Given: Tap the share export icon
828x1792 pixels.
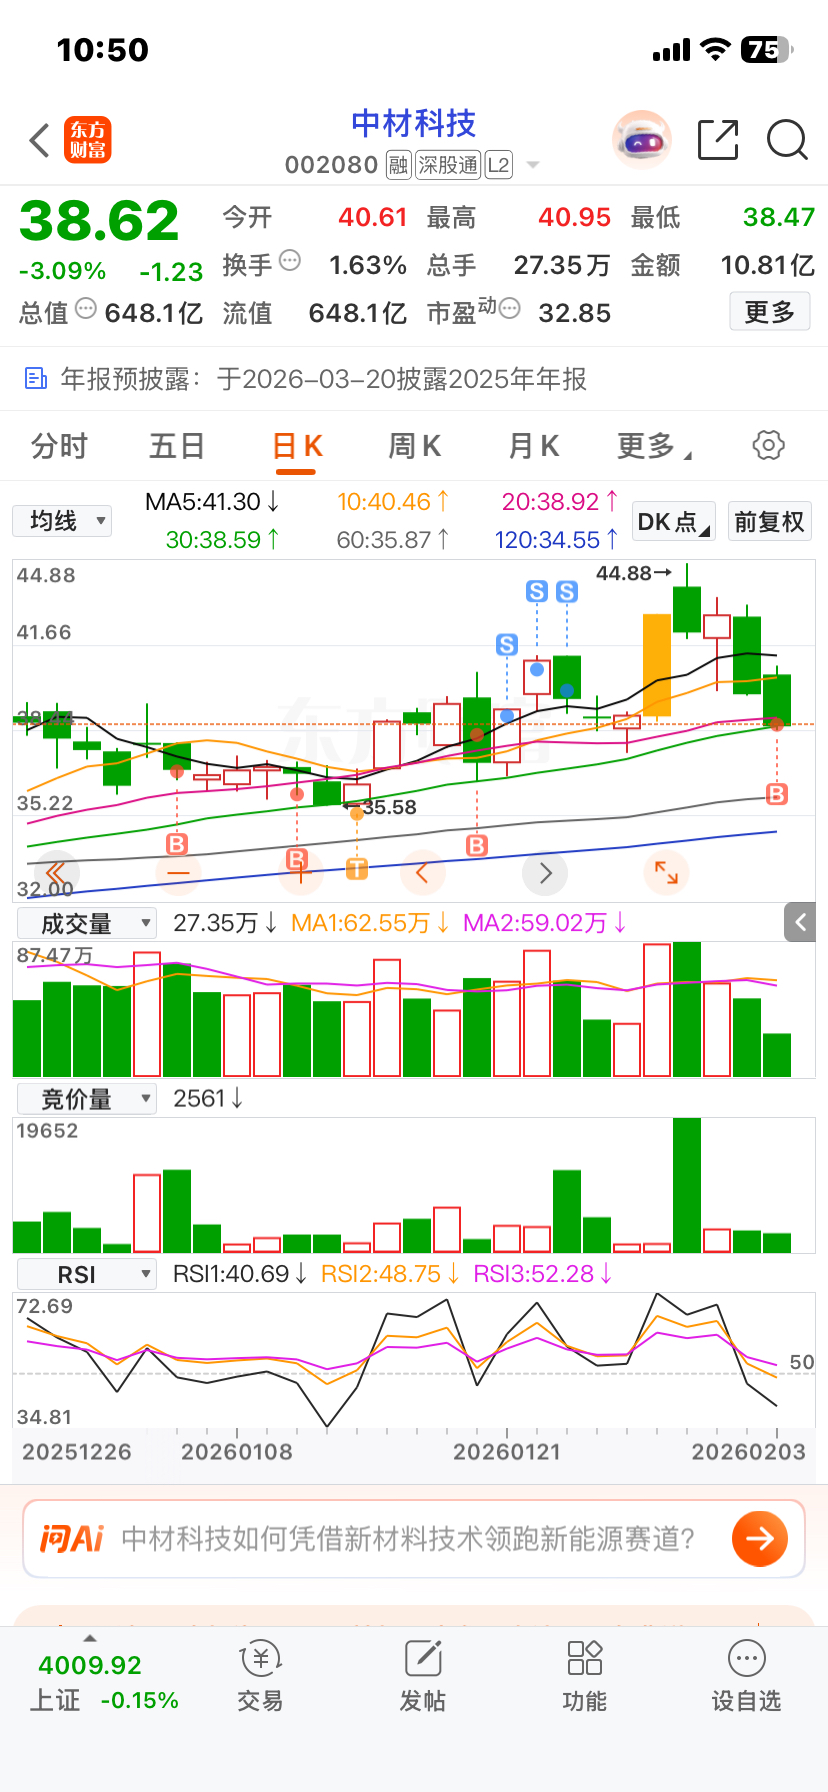Looking at the screenshot, I should 718,140.
